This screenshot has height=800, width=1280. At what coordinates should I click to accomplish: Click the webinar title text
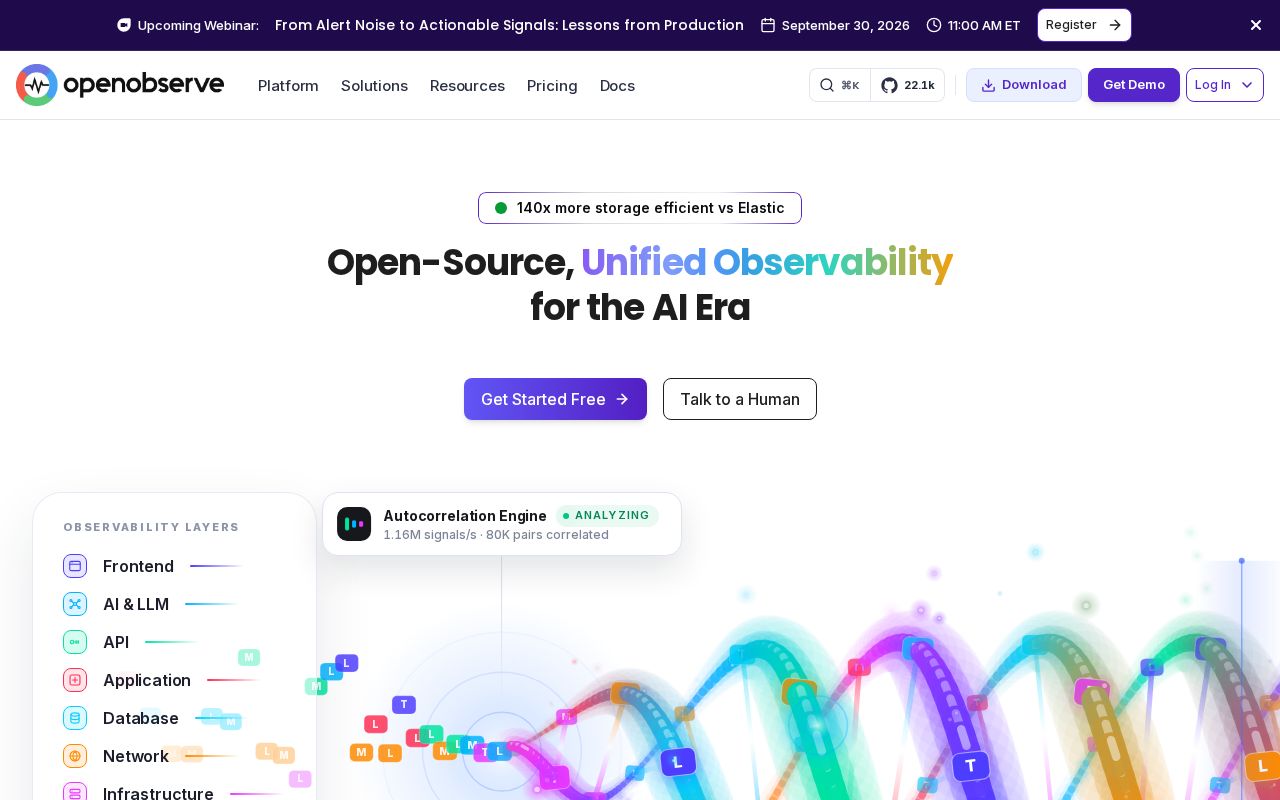tap(509, 25)
